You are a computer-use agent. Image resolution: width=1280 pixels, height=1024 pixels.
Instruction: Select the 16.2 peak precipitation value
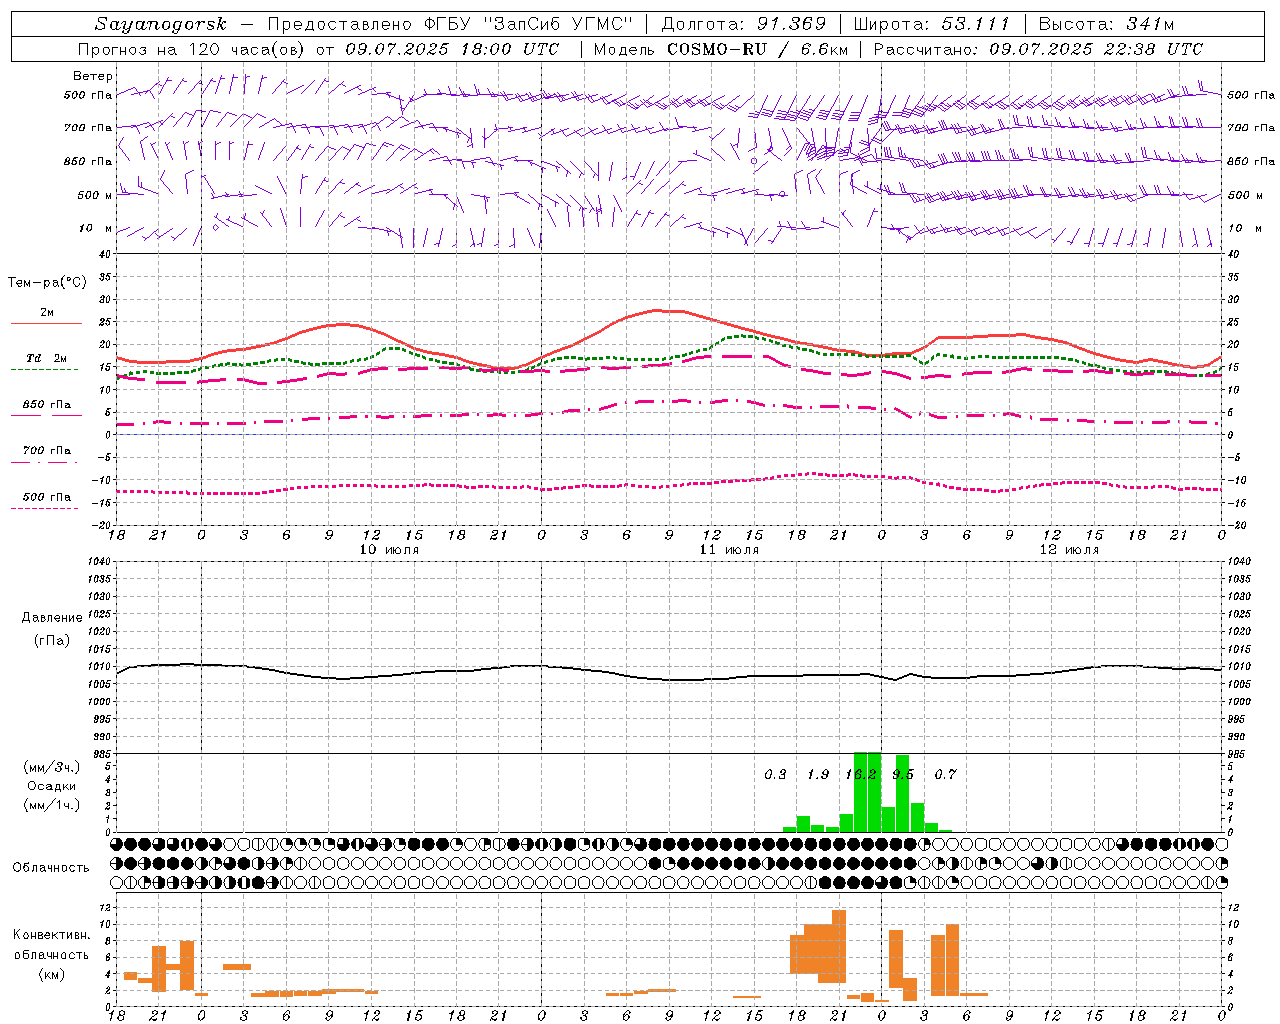point(861,774)
